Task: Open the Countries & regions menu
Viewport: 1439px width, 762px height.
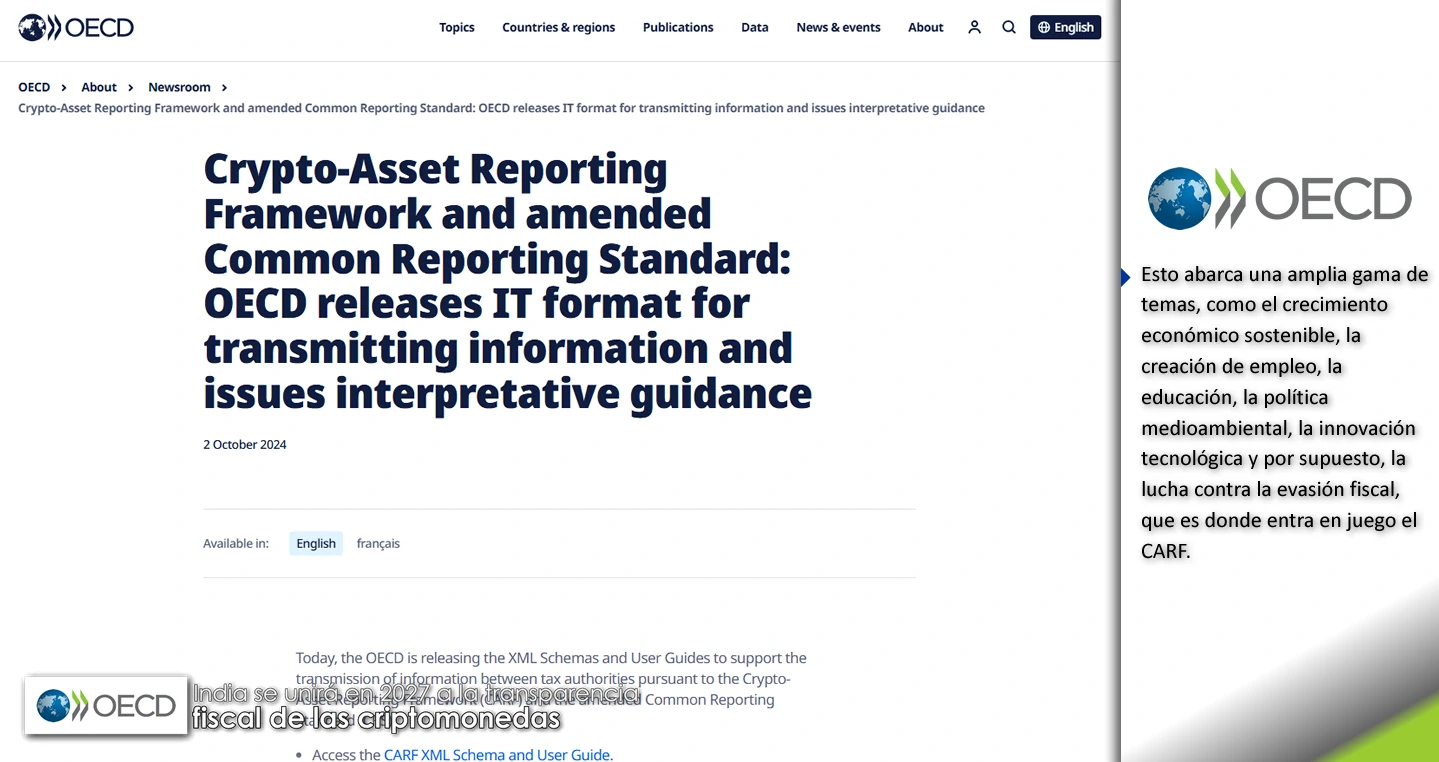Action: point(558,27)
